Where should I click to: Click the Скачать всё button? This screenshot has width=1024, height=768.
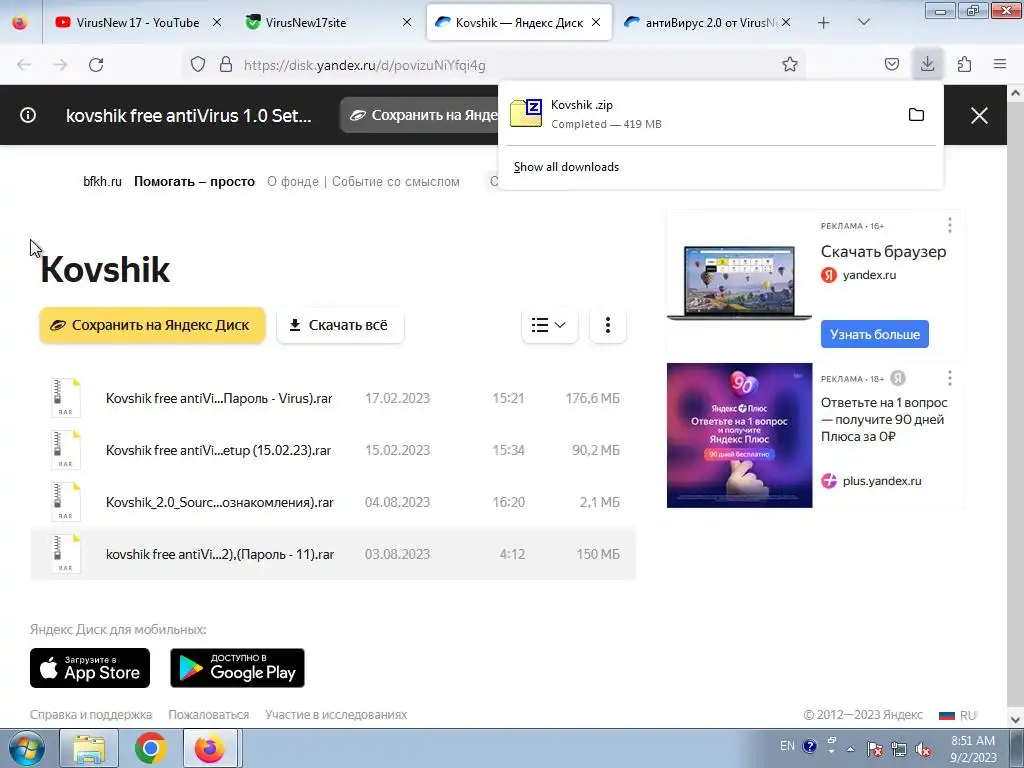coord(340,325)
